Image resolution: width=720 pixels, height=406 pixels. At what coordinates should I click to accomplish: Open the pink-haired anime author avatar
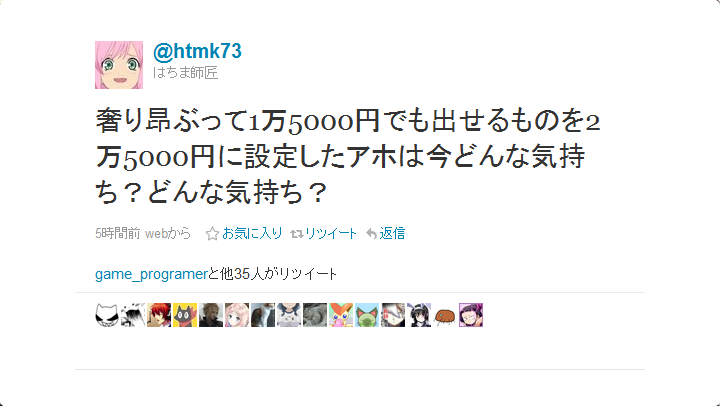click(119, 65)
